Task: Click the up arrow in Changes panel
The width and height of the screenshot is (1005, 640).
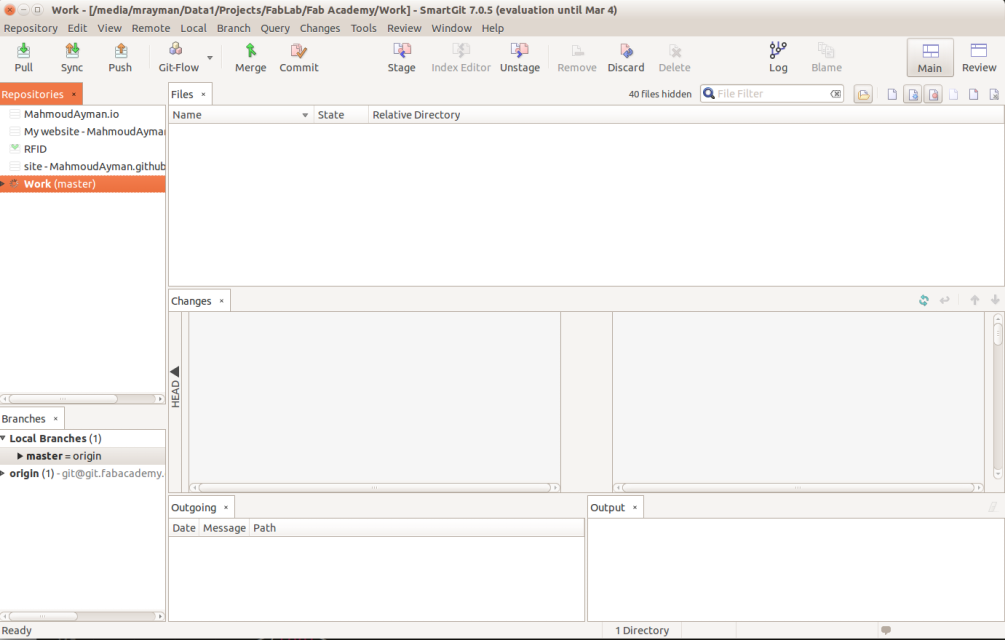Action: [x=974, y=300]
